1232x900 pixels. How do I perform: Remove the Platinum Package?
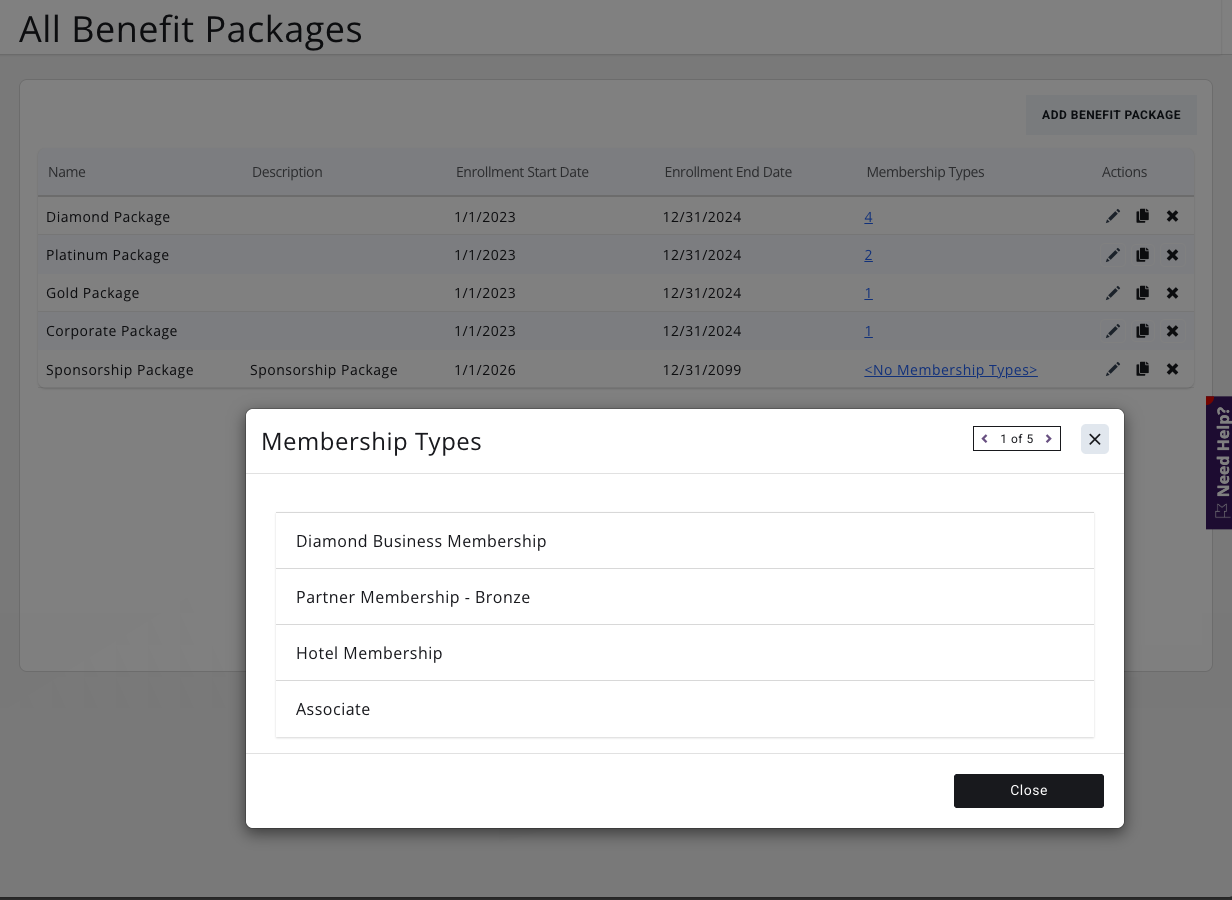coord(1172,255)
